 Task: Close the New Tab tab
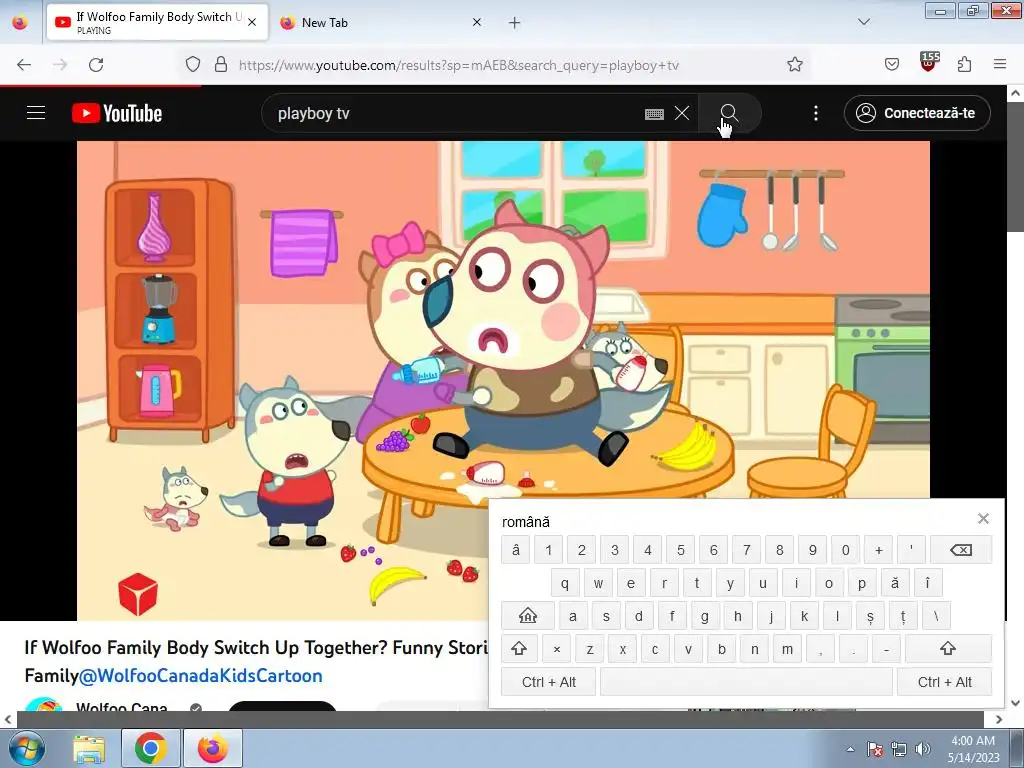click(477, 22)
